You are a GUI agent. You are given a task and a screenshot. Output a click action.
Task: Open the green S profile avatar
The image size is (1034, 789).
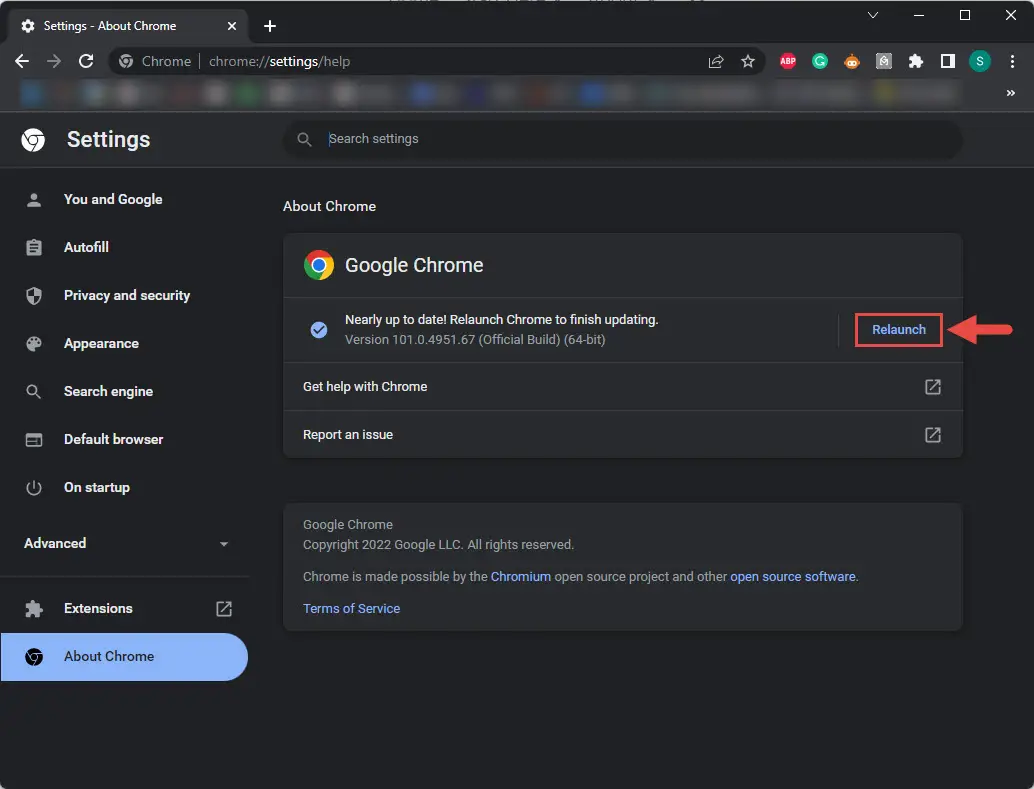[979, 61]
